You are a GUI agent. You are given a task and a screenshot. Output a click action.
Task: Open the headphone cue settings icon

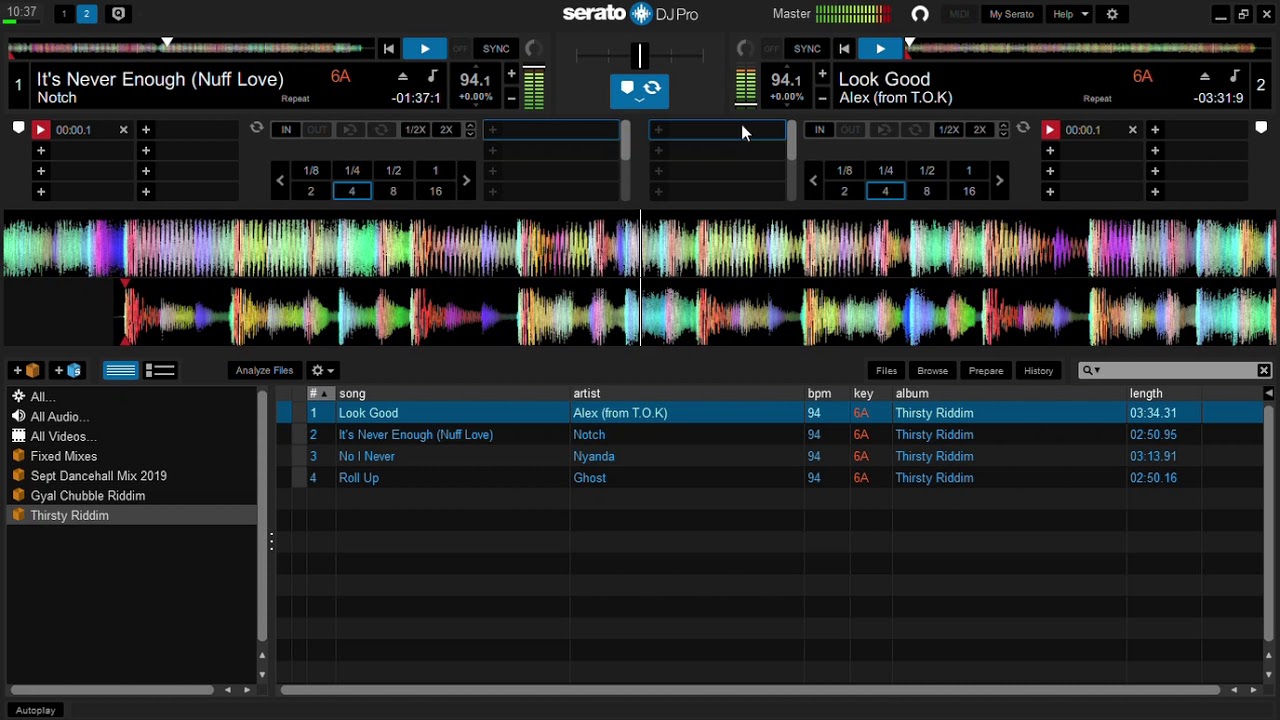click(x=920, y=14)
